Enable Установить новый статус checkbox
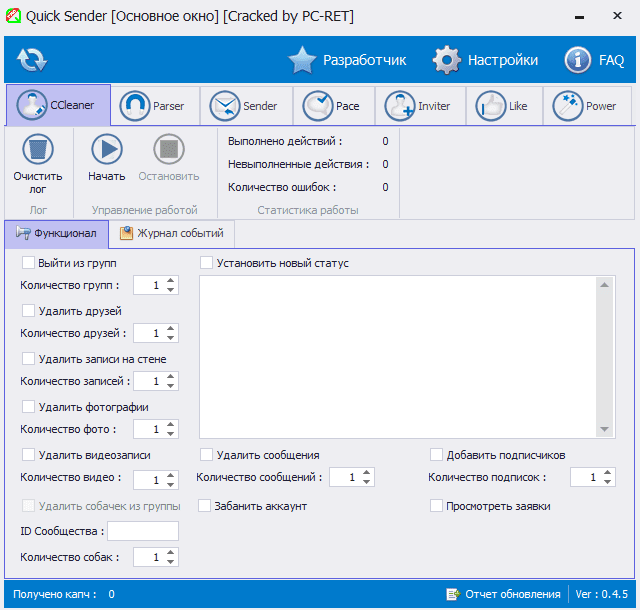Screen dimensions: 640x610 pos(206,263)
